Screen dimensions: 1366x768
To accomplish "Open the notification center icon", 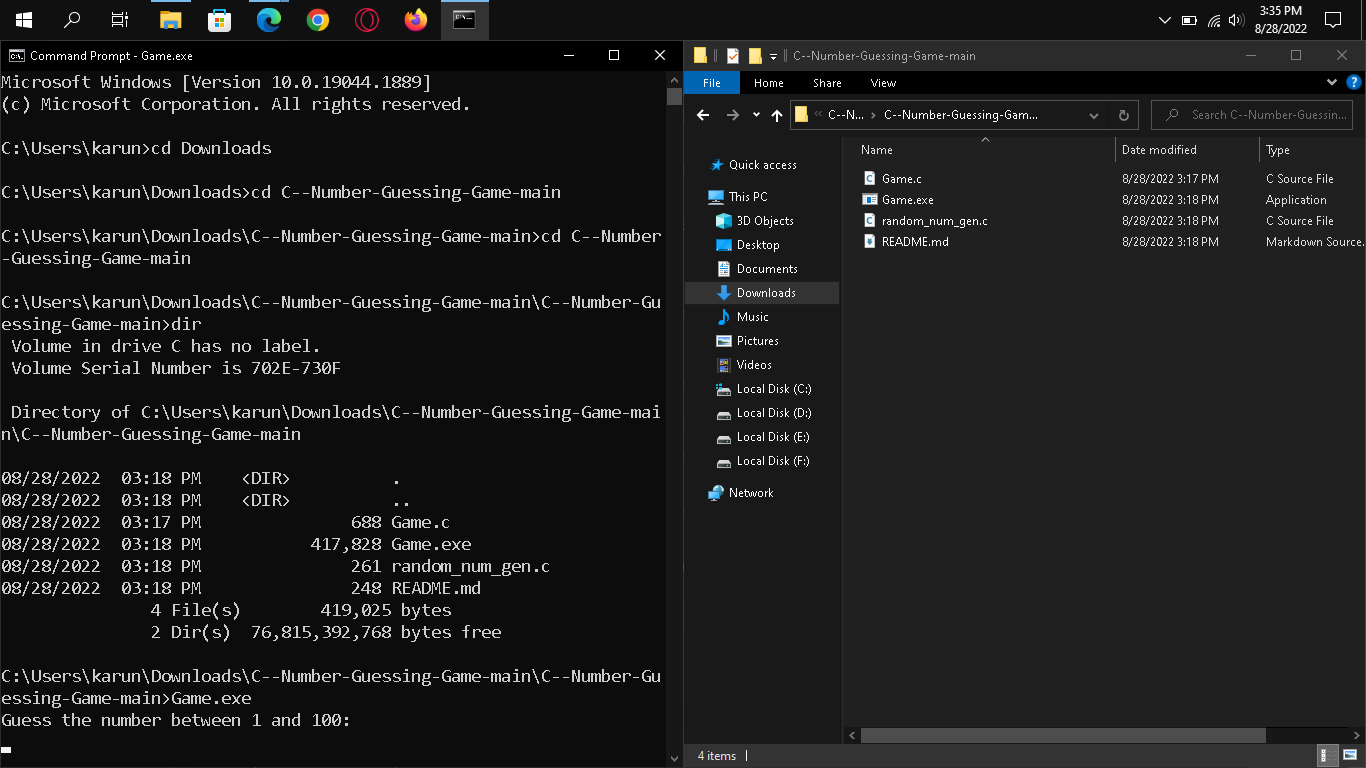I will pos(1332,20).
